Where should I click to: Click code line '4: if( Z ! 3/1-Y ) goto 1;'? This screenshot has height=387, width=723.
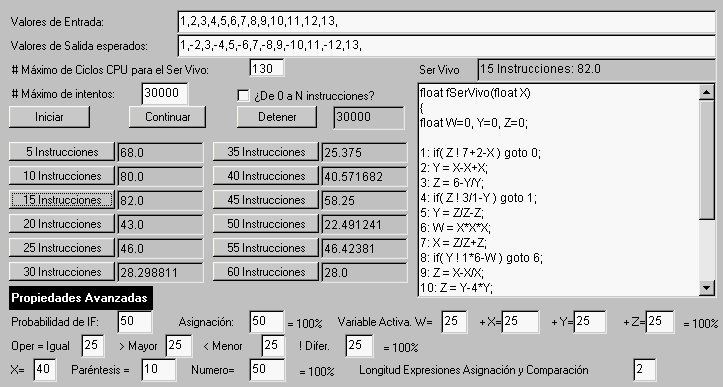(x=478, y=198)
